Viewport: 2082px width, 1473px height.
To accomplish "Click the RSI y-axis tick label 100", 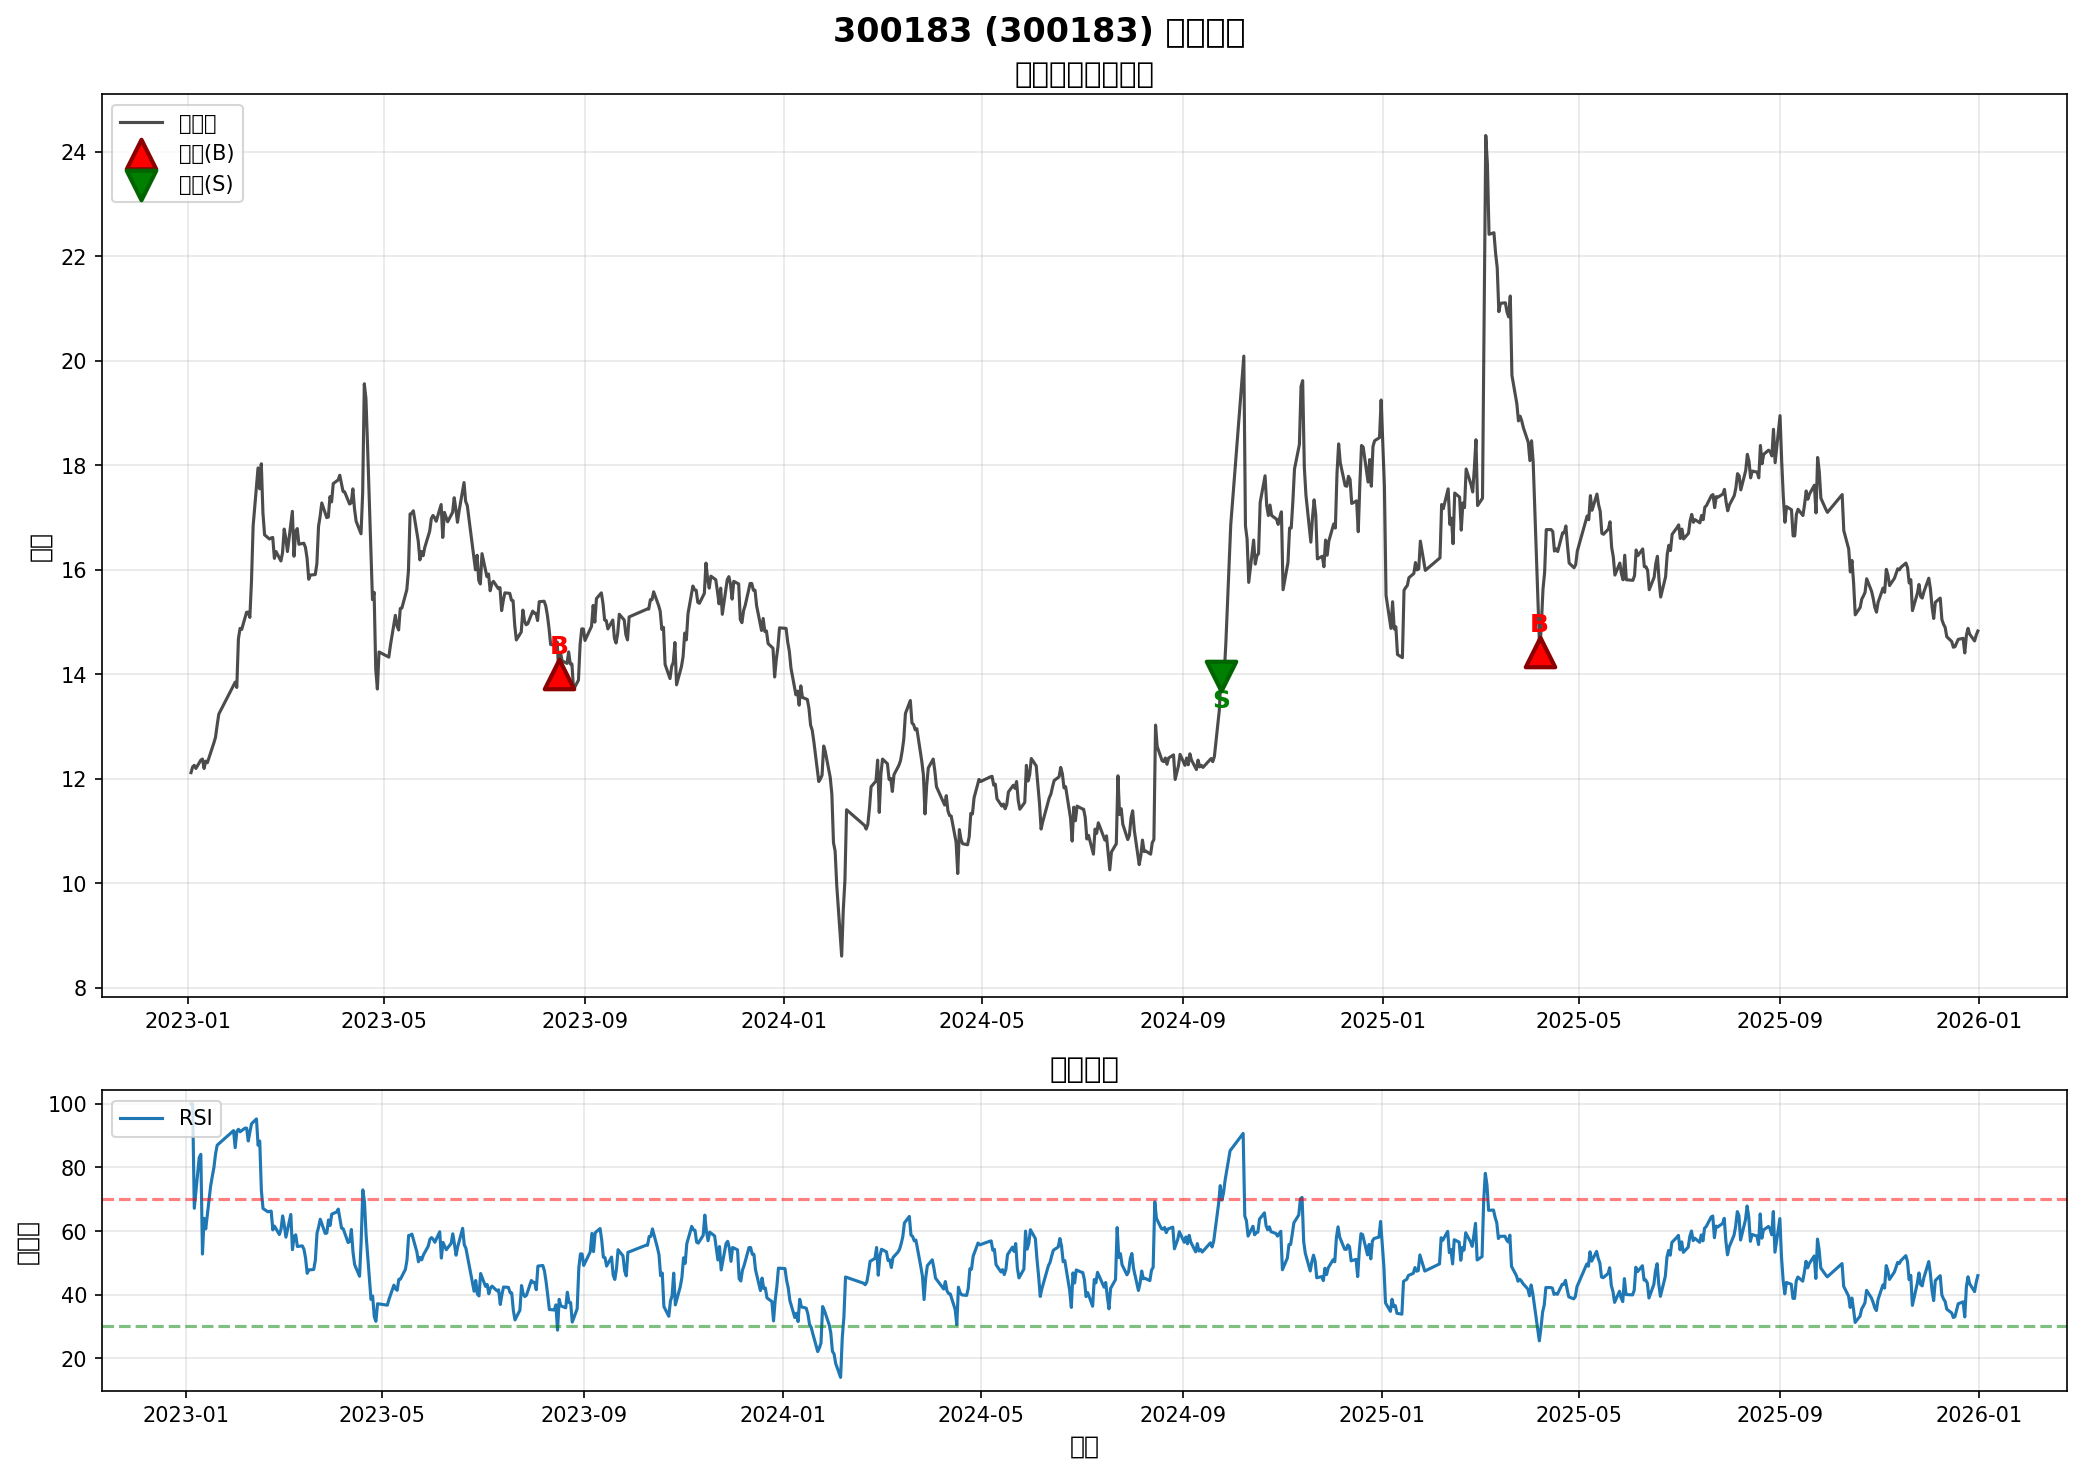I will point(70,1104).
